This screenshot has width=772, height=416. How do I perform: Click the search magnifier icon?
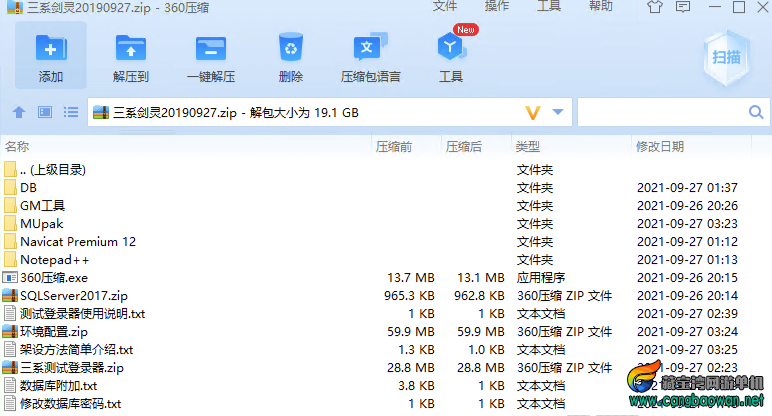click(756, 112)
